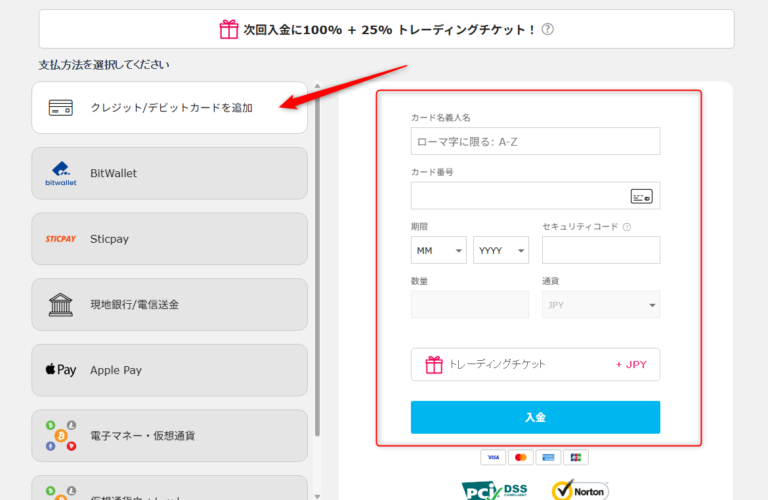The image size is (768, 500).
Task: Click the gift box icon in the promo banner
Action: 229,29
